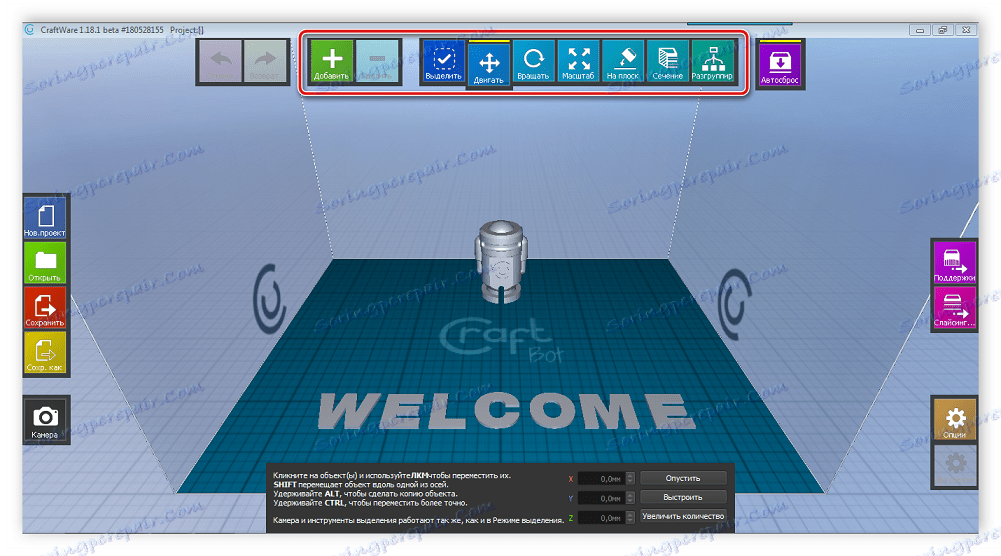The width and height of the screenshot is (1001, 556).
Task: Click Сохр. как save-as button
Action: tap(45, 352)
